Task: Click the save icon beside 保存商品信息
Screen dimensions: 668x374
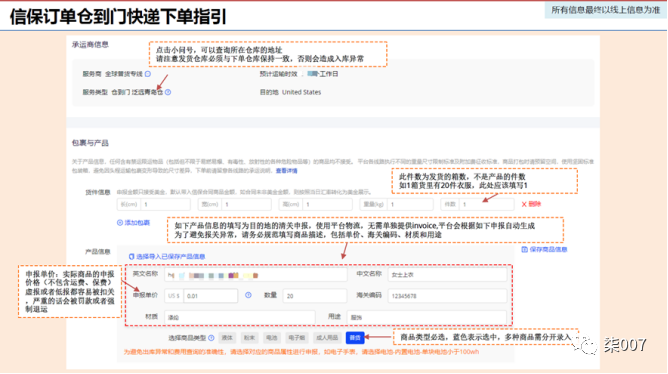Action: [524, 250]
